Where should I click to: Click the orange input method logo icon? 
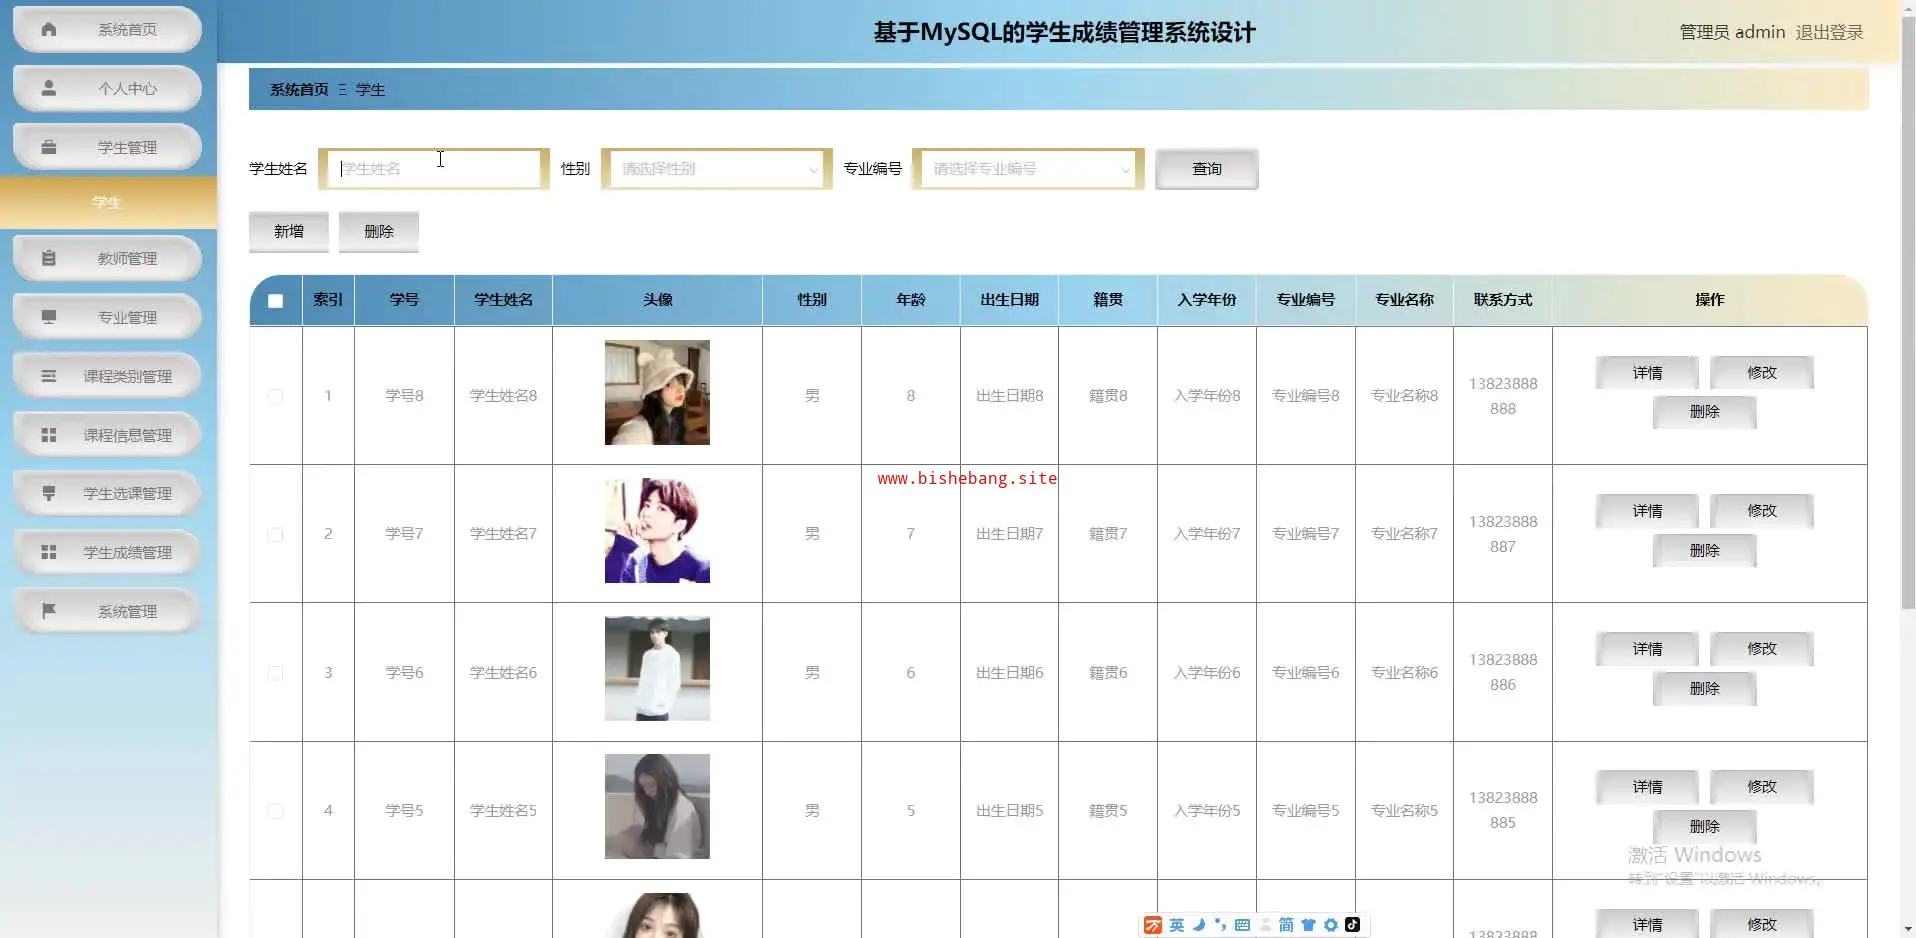[x=1153, y=925]
